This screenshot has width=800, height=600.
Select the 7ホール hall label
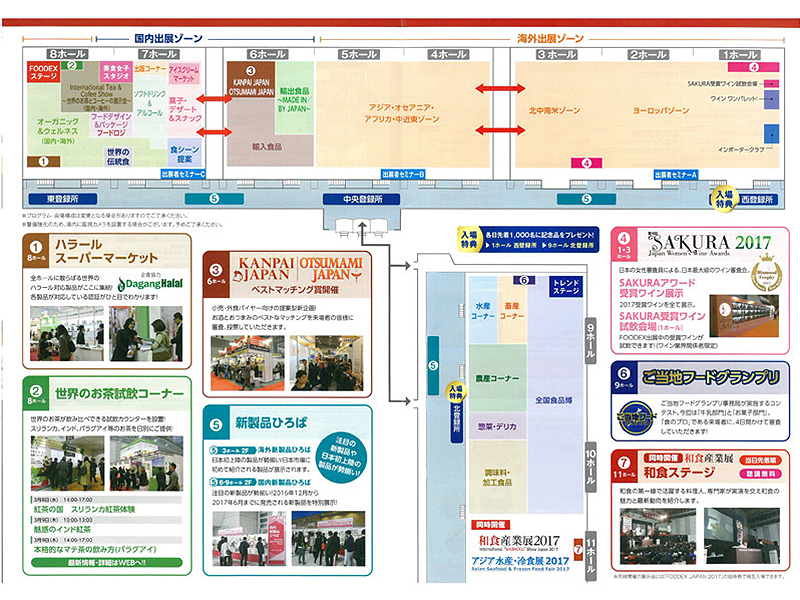click(159, 54)
